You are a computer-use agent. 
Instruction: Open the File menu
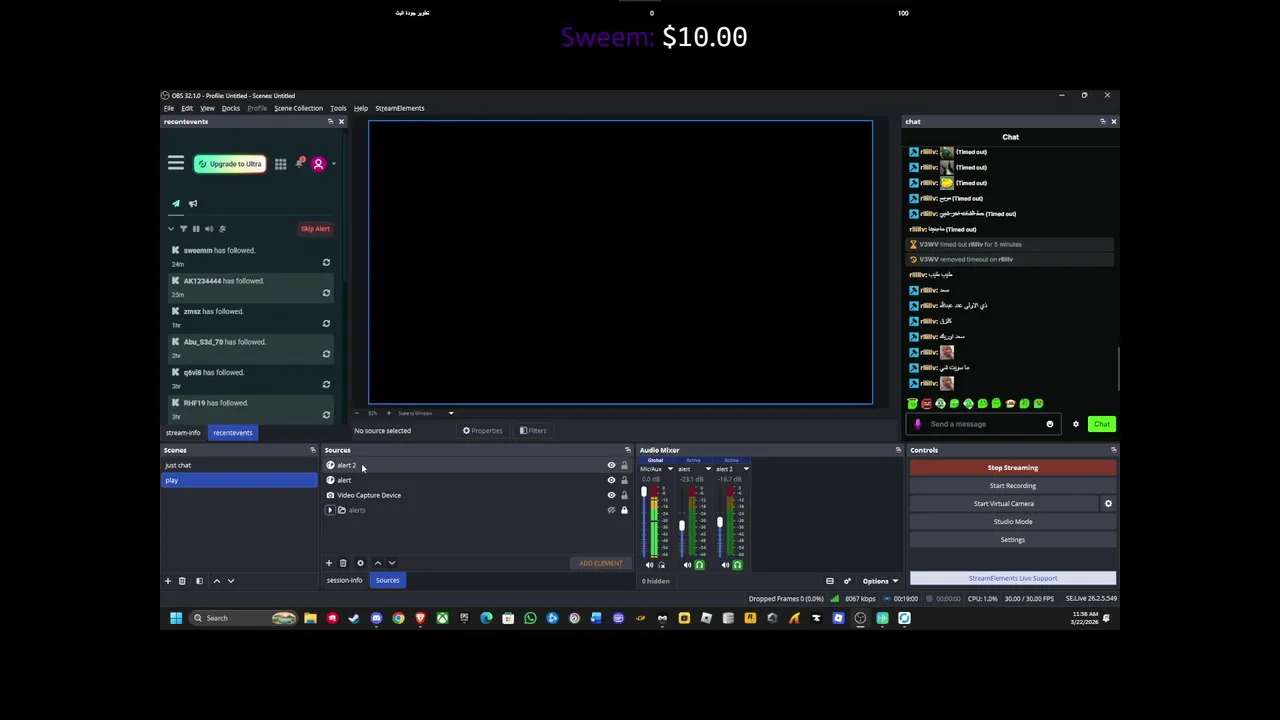pyautogui.click(x=169, y=108)
